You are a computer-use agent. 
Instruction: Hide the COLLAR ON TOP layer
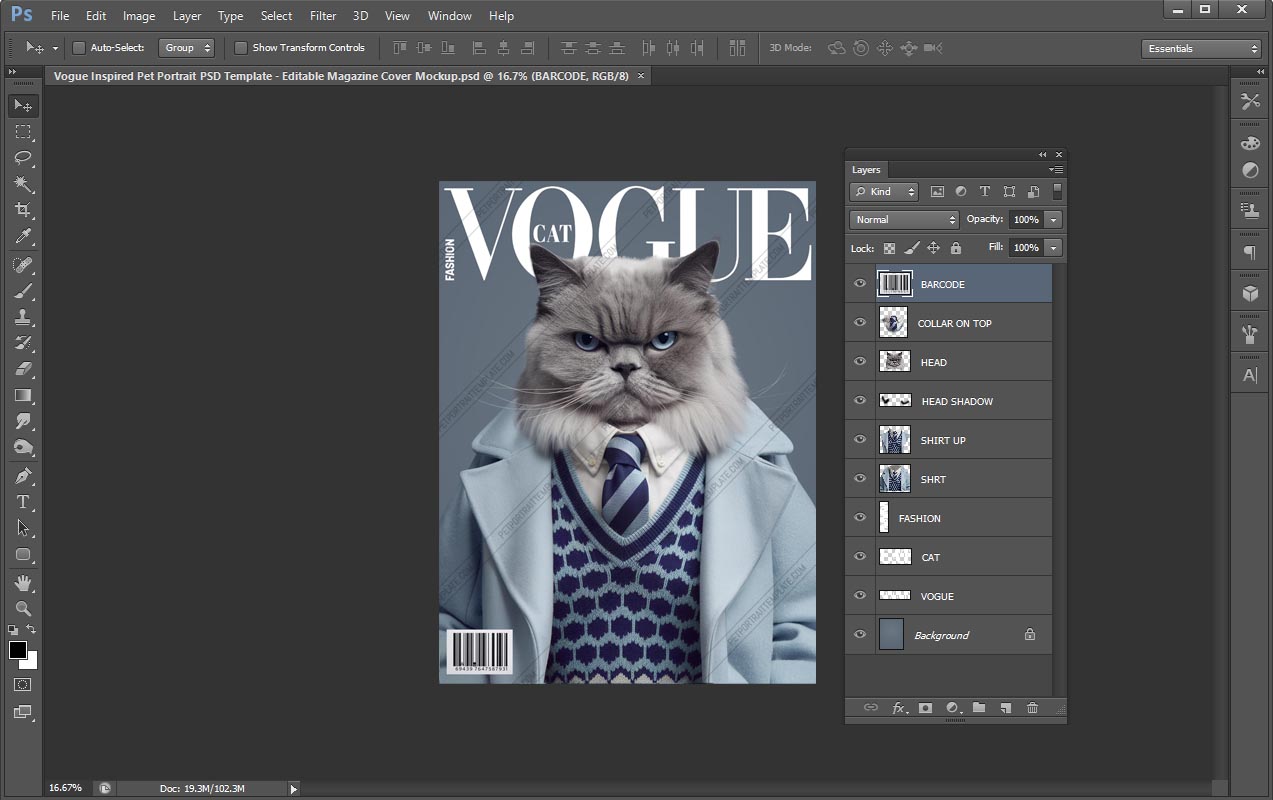coord(859,323)
